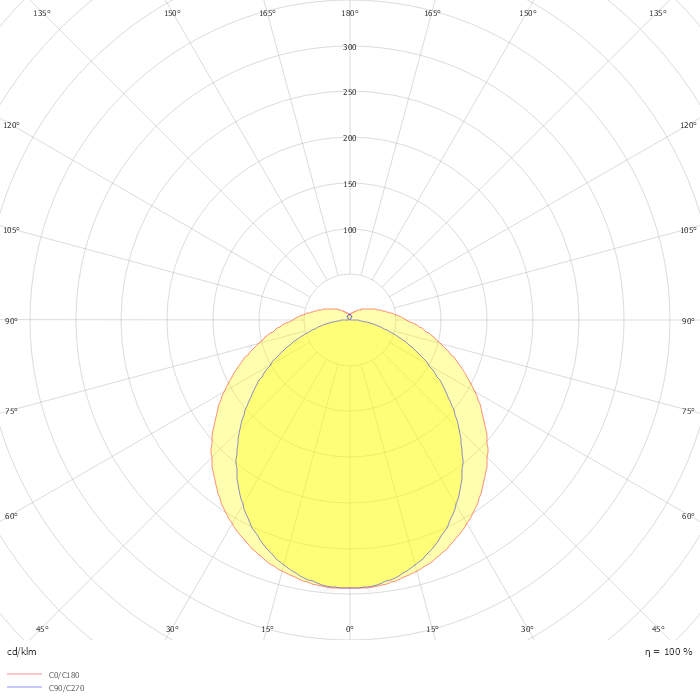Click the bottom-right 30° label
Screen dimensions: 700x700
click(x=527, y=629)
